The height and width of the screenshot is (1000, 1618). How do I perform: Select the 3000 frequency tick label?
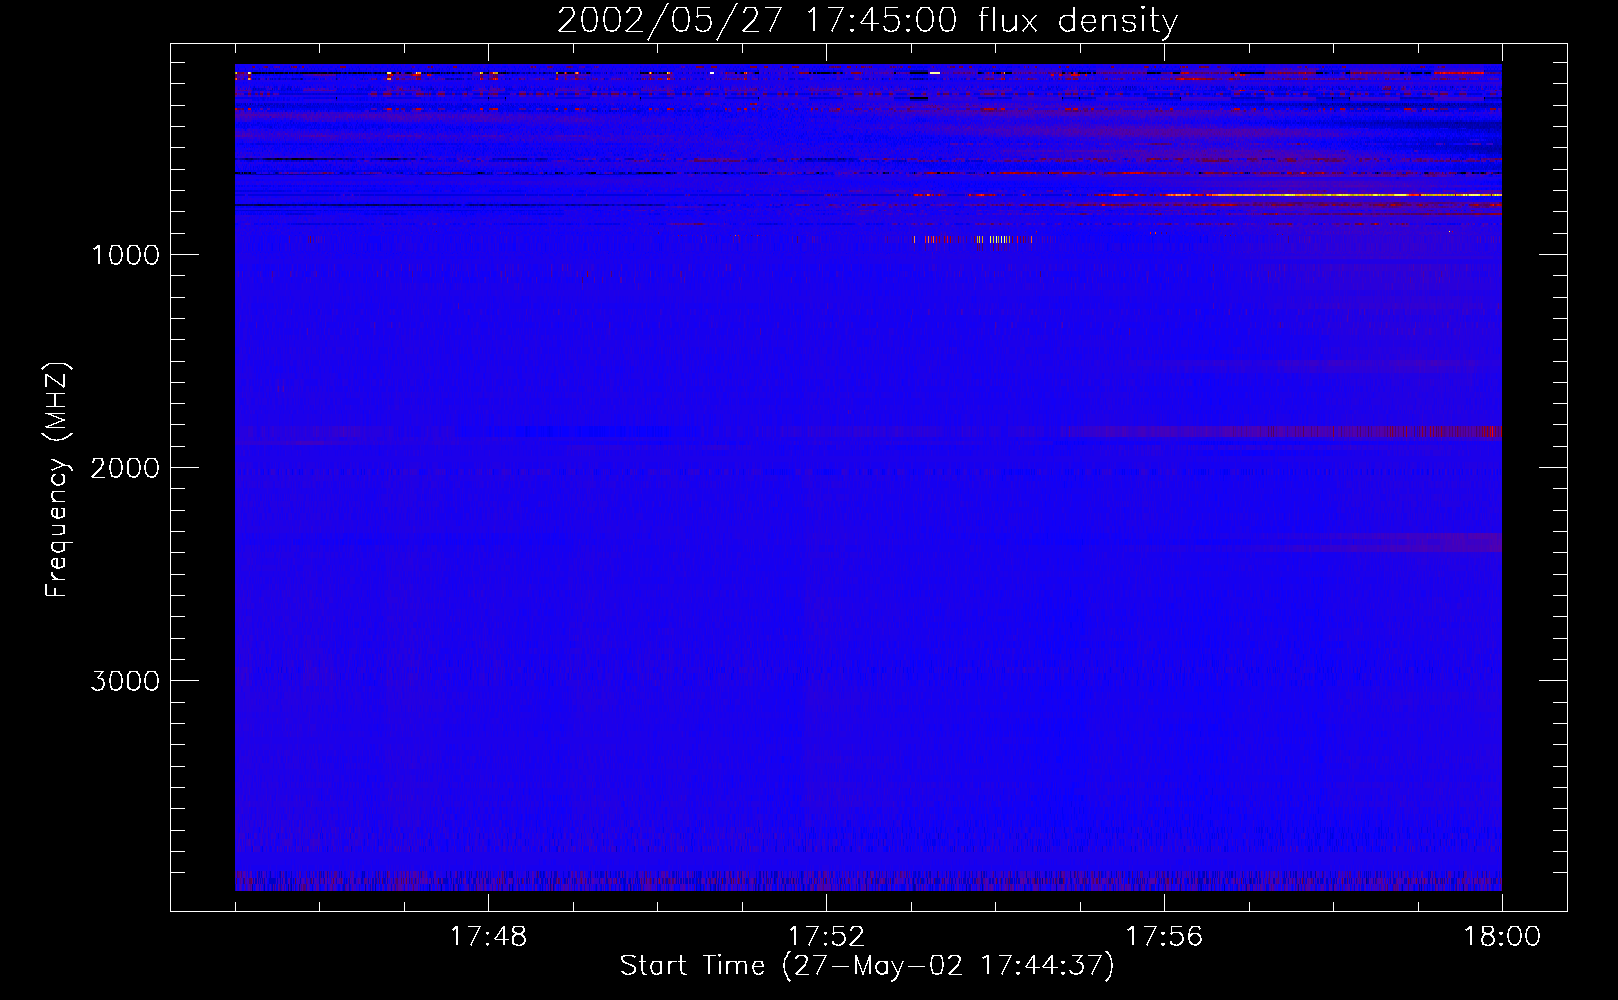pyautogui.click(x=125, y=681)
